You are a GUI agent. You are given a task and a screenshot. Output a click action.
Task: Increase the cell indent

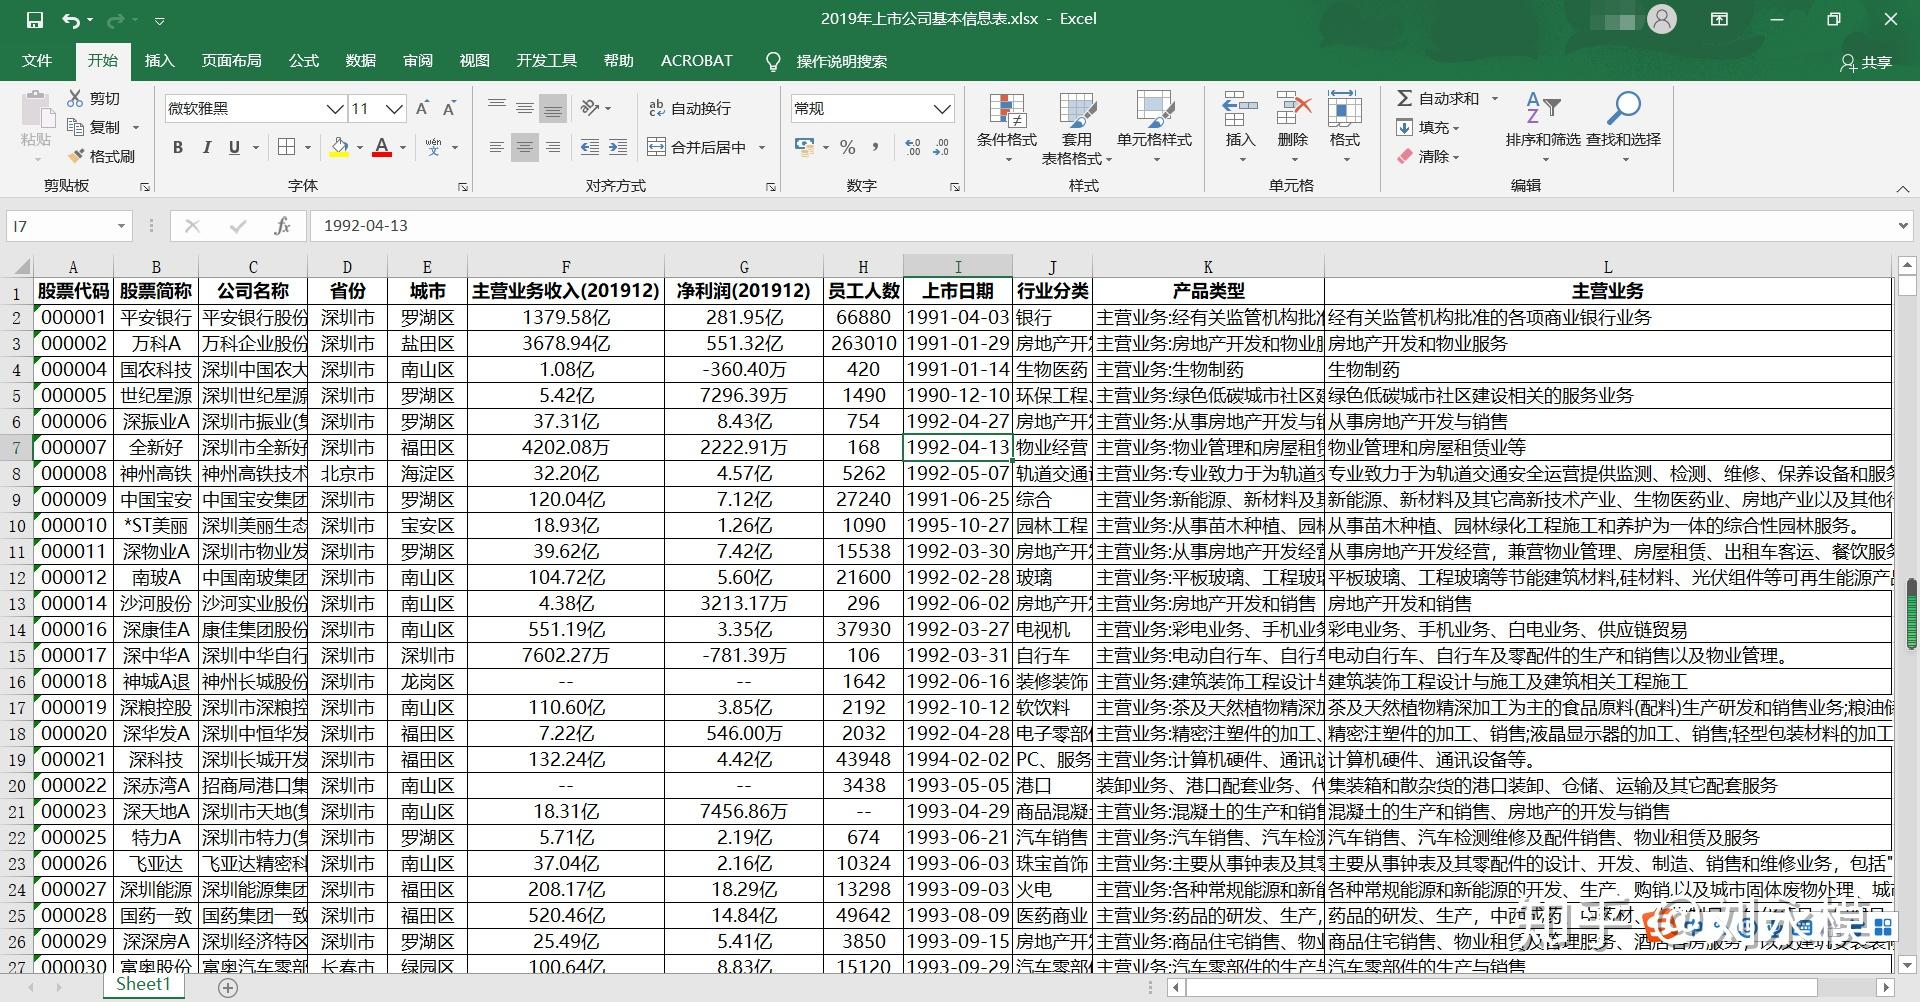coord(618,147)
